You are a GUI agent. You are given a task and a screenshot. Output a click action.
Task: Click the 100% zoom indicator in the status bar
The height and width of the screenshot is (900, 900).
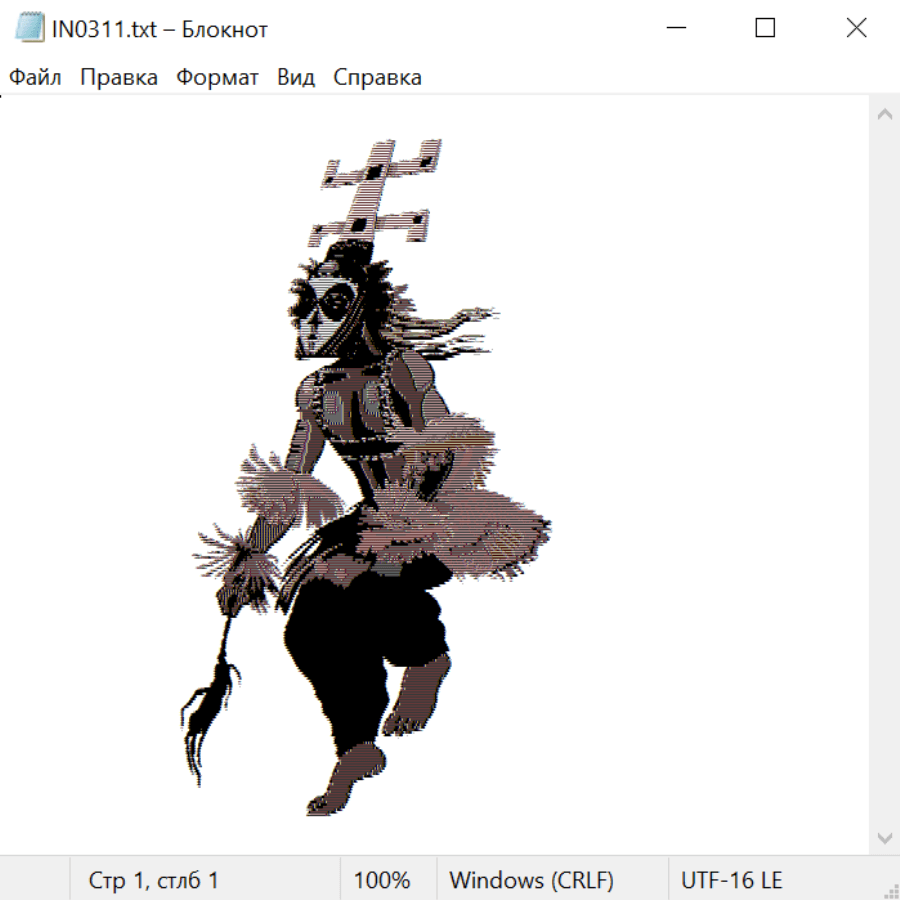(x=382, y=880)
